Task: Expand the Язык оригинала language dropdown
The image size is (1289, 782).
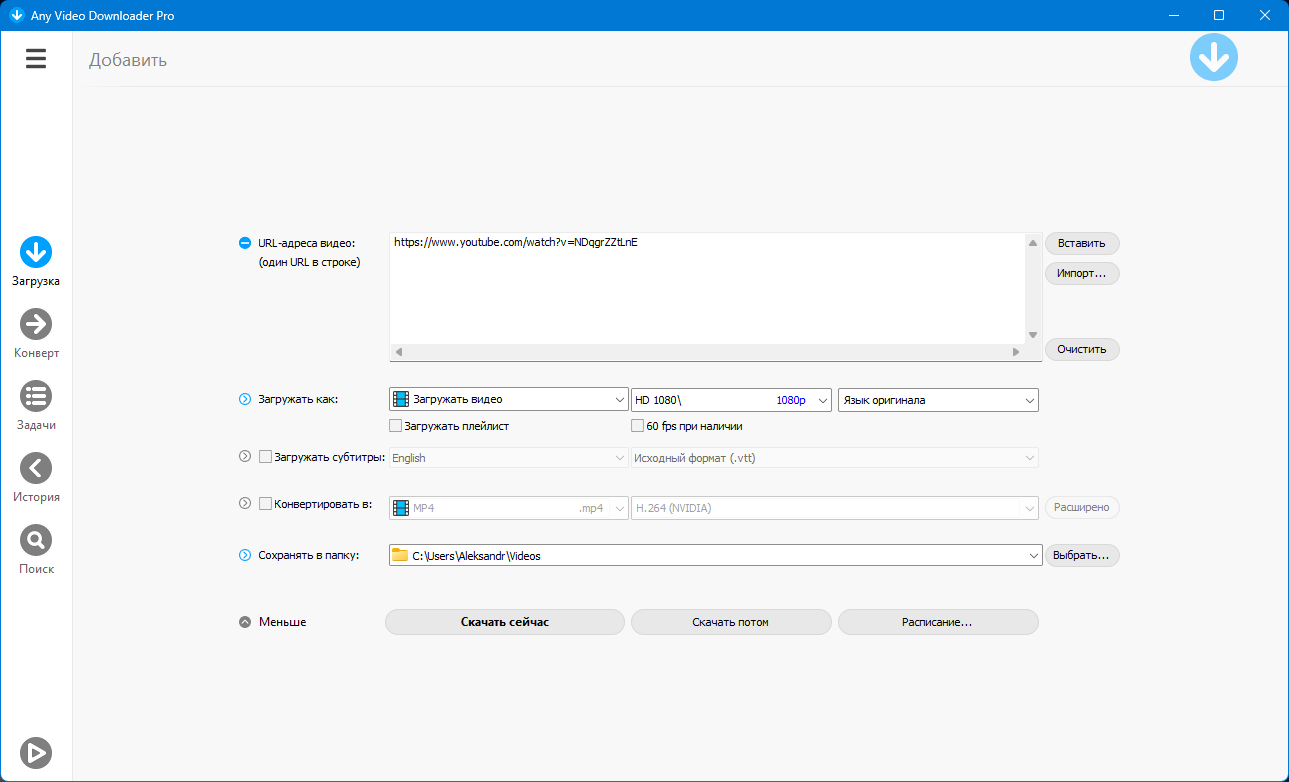Action: click(x=938, y=400)
